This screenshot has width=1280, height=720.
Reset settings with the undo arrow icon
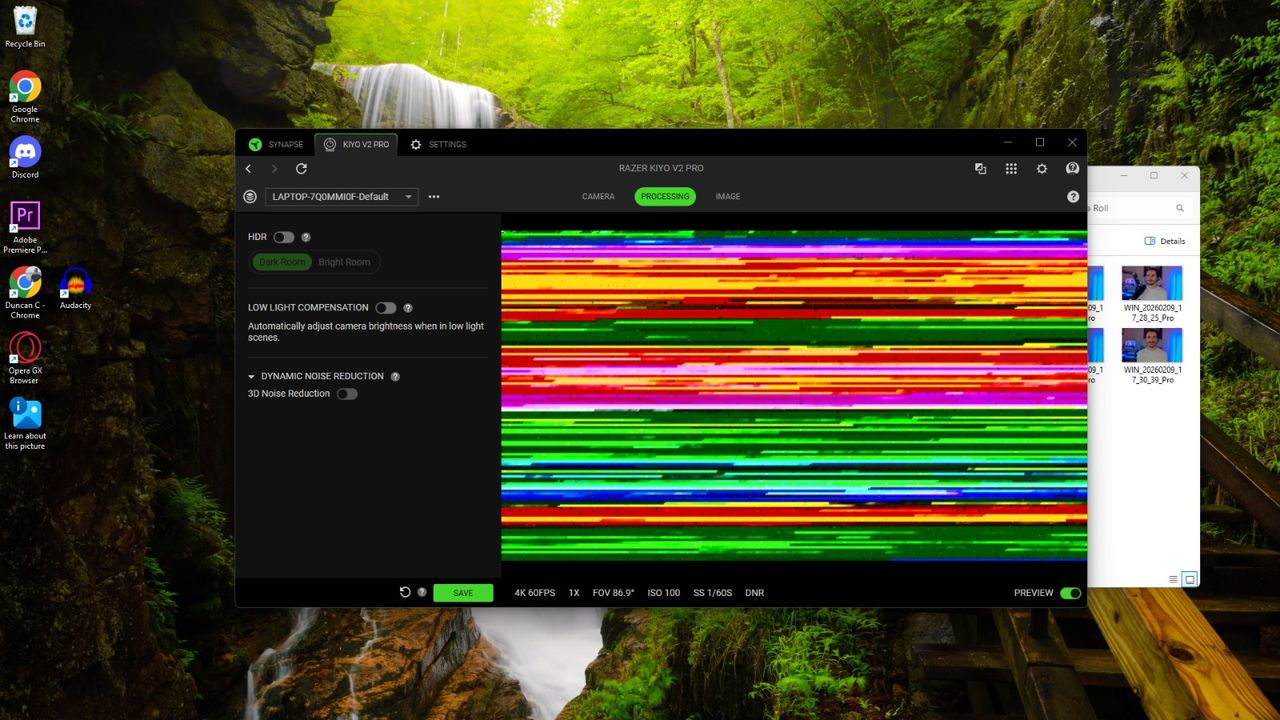point(405,592)
